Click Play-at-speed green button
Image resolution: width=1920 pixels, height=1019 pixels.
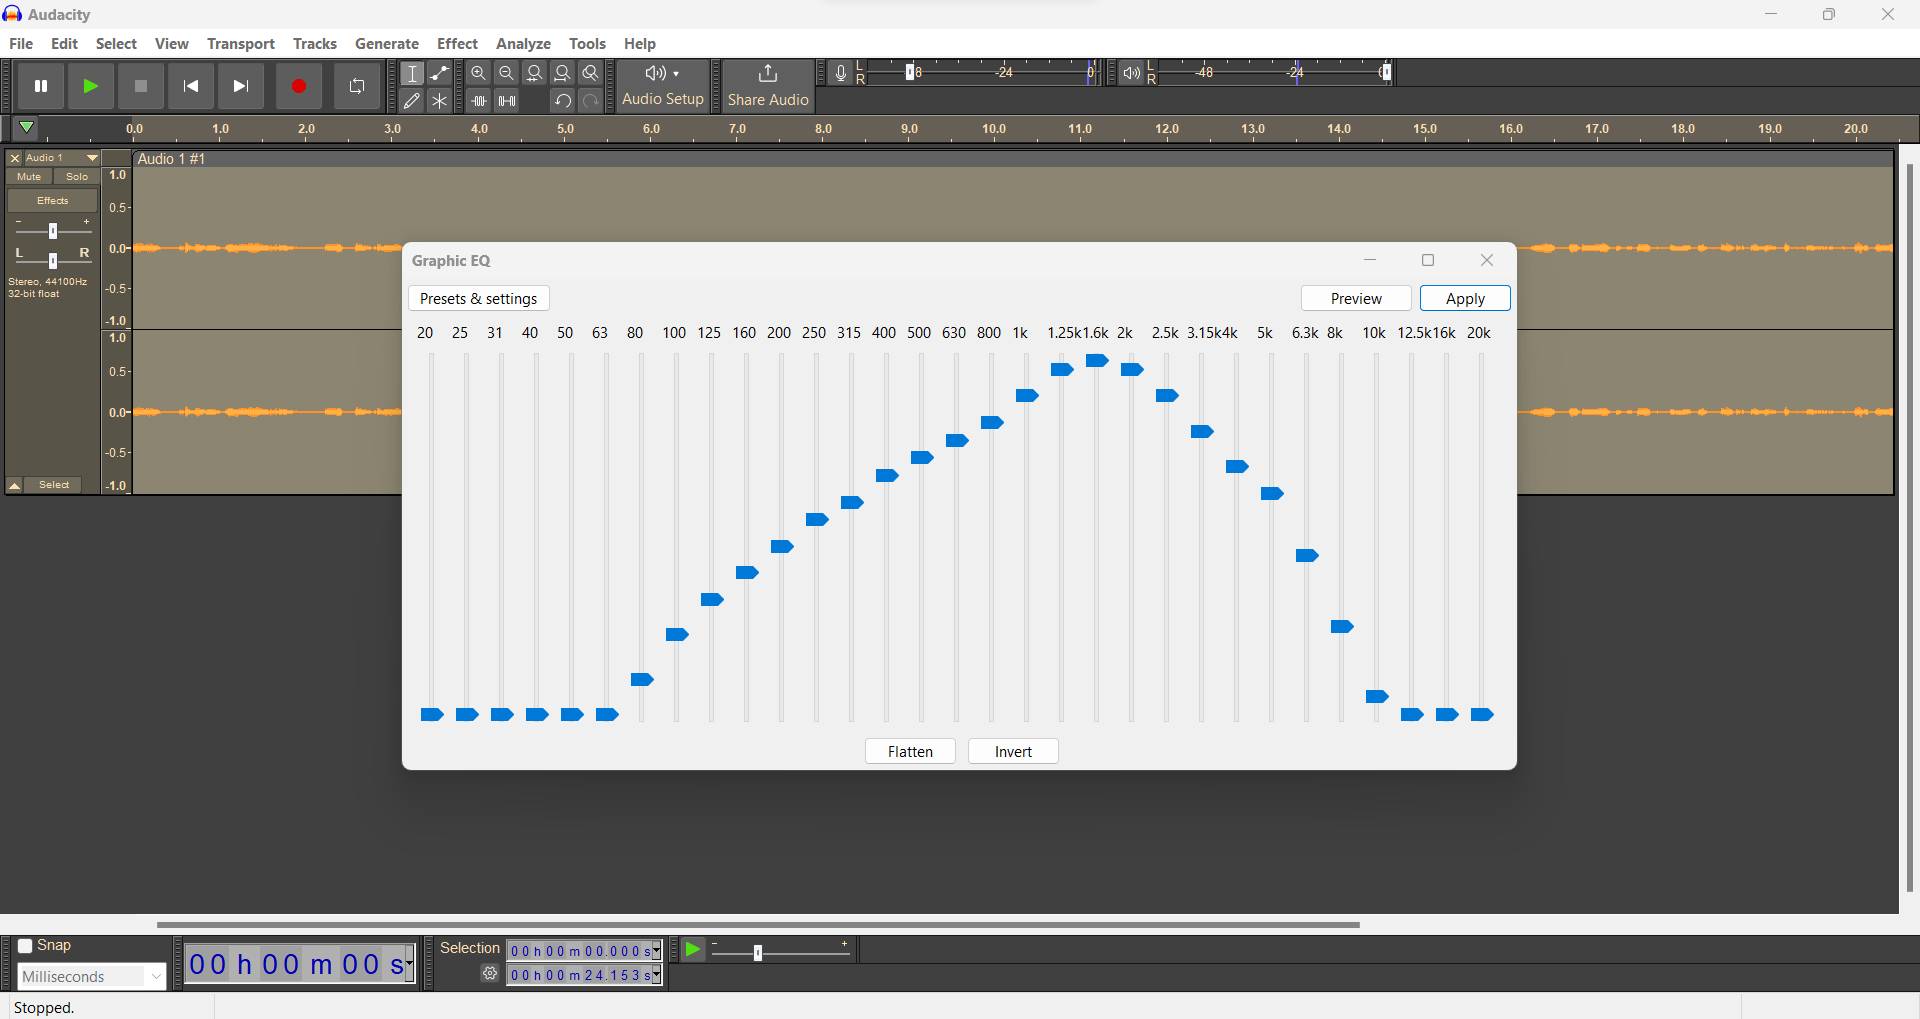point(693,949)
